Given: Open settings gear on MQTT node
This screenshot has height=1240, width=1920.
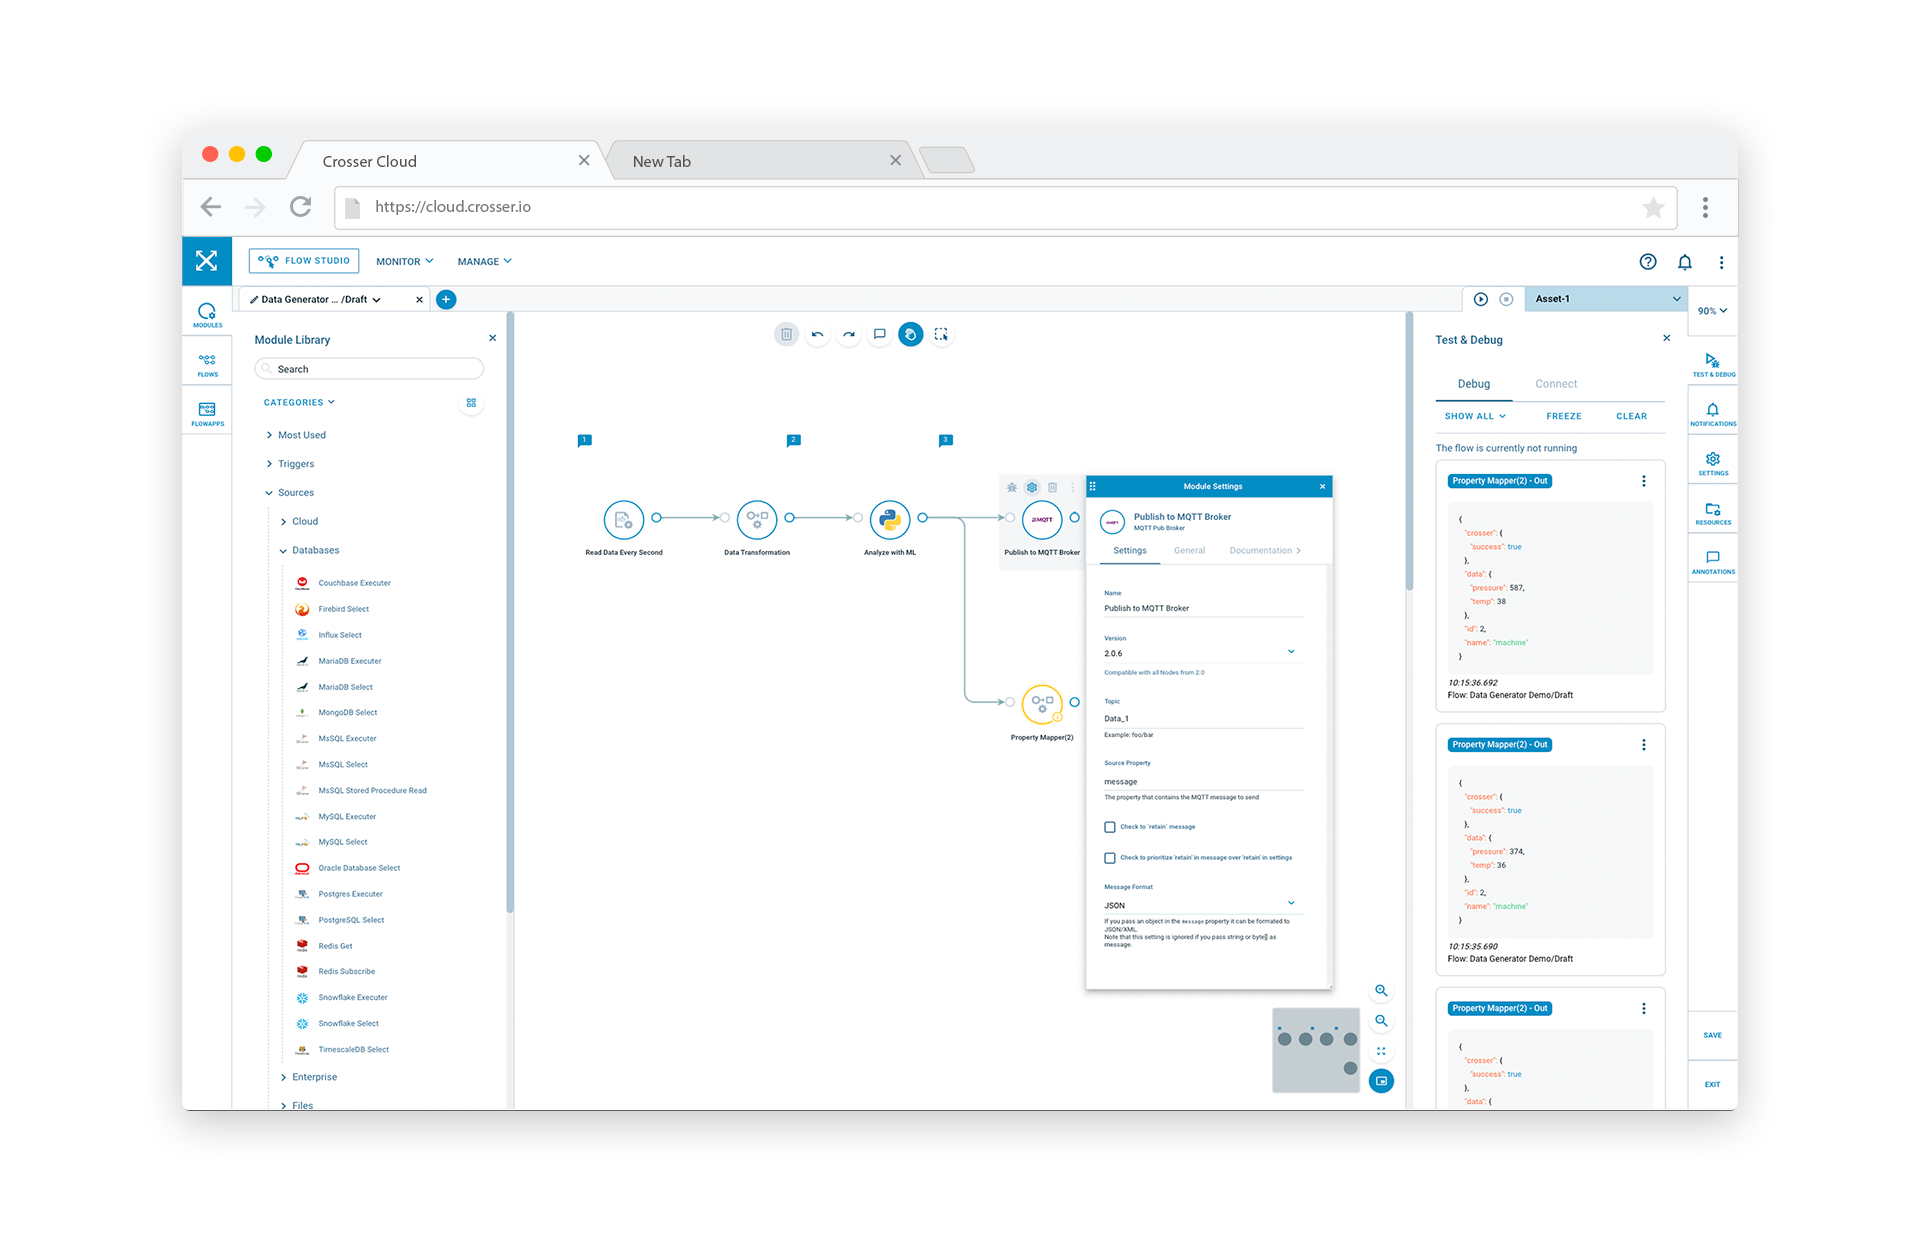Looking at the screenshot, I should pos(1032,487).
